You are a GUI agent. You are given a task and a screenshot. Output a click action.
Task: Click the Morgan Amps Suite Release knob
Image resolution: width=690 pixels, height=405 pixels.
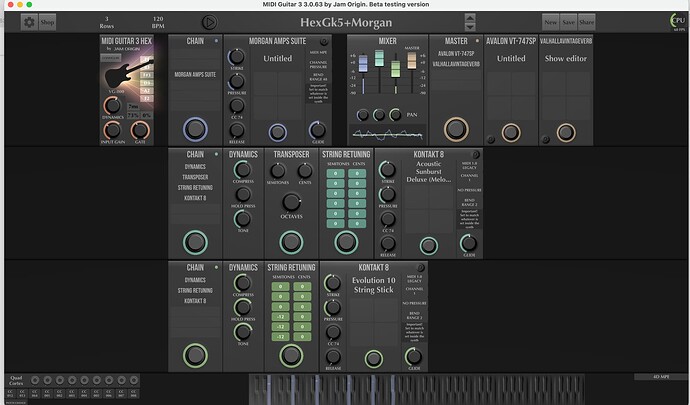tap(237, 130)
